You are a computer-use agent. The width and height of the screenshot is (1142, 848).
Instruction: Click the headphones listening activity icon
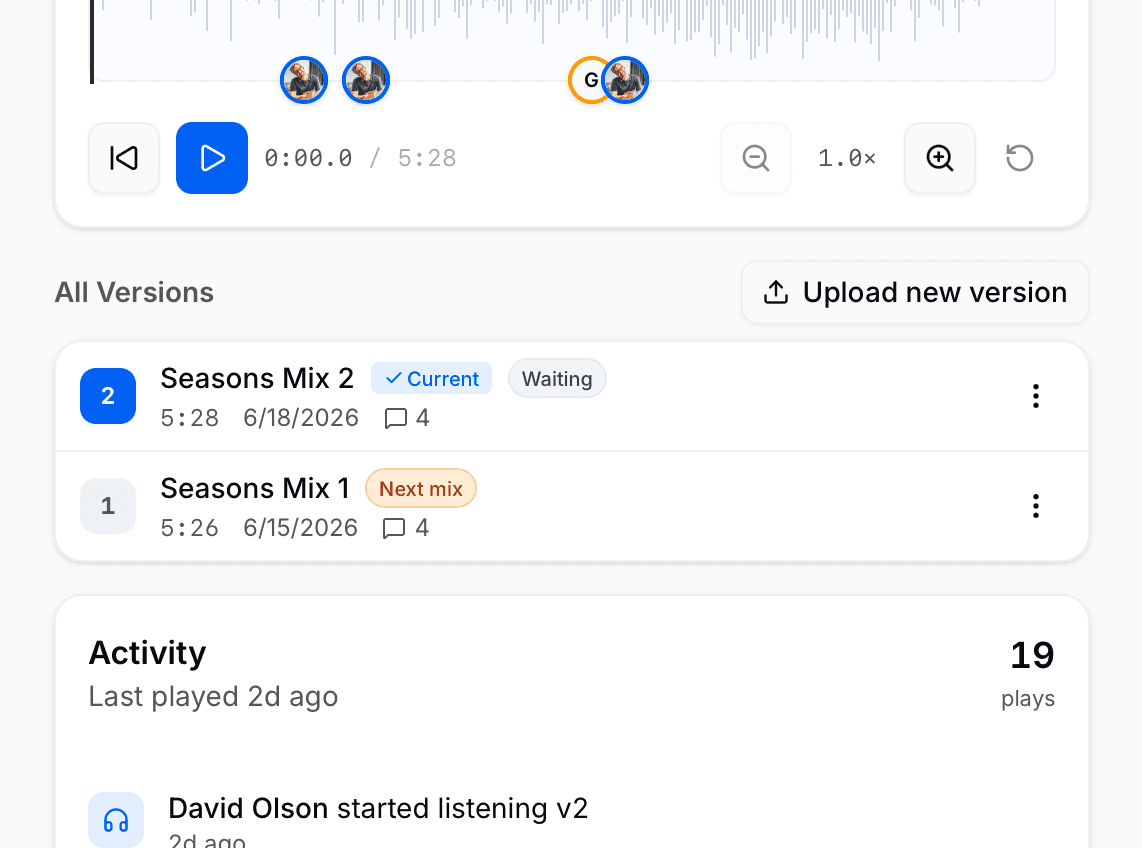(116, 820)
